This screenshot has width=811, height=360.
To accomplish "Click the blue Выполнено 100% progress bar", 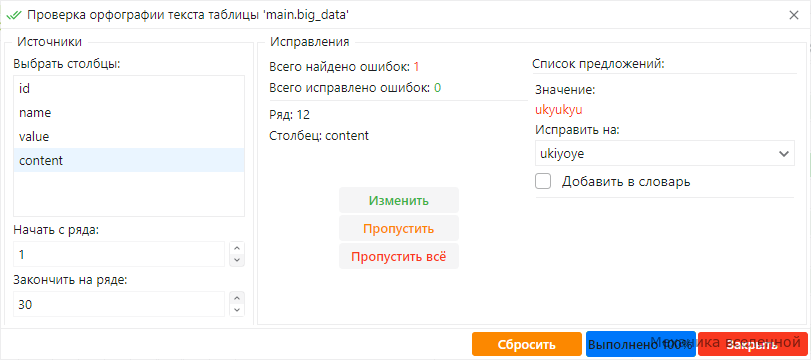I will 640,344.
